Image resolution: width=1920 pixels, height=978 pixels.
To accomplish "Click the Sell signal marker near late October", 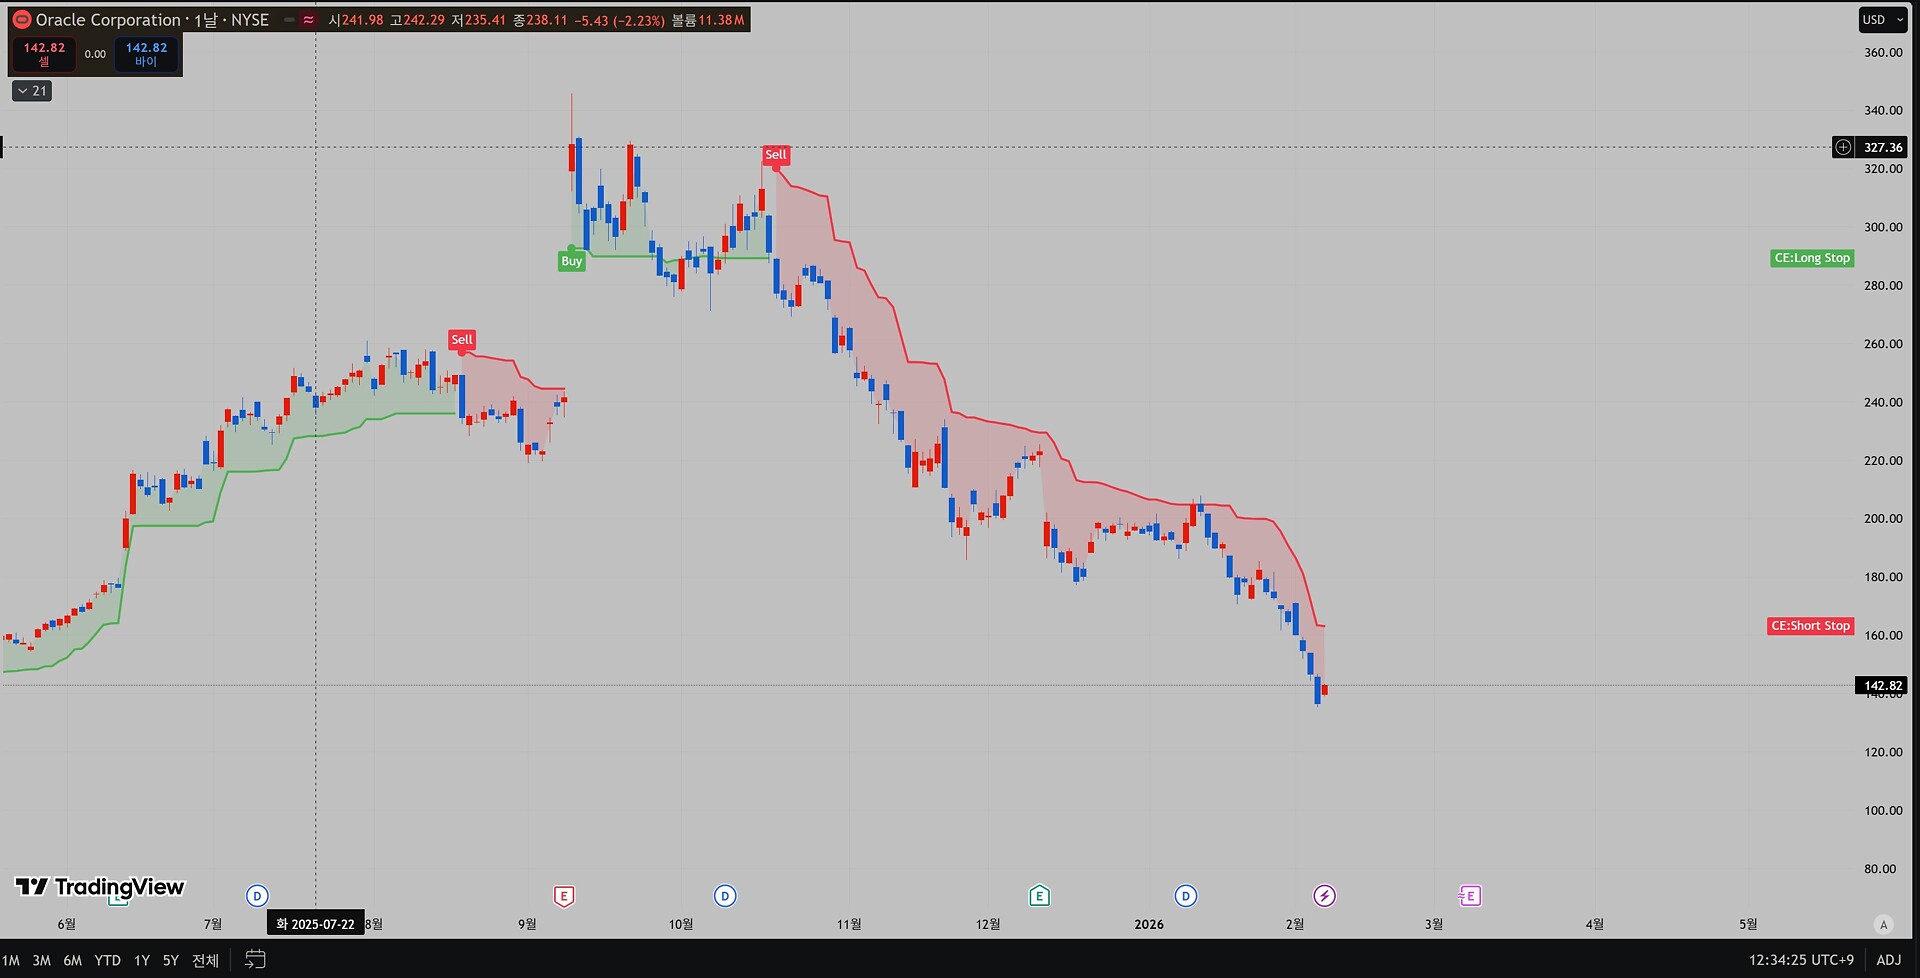I will point(776,155).
